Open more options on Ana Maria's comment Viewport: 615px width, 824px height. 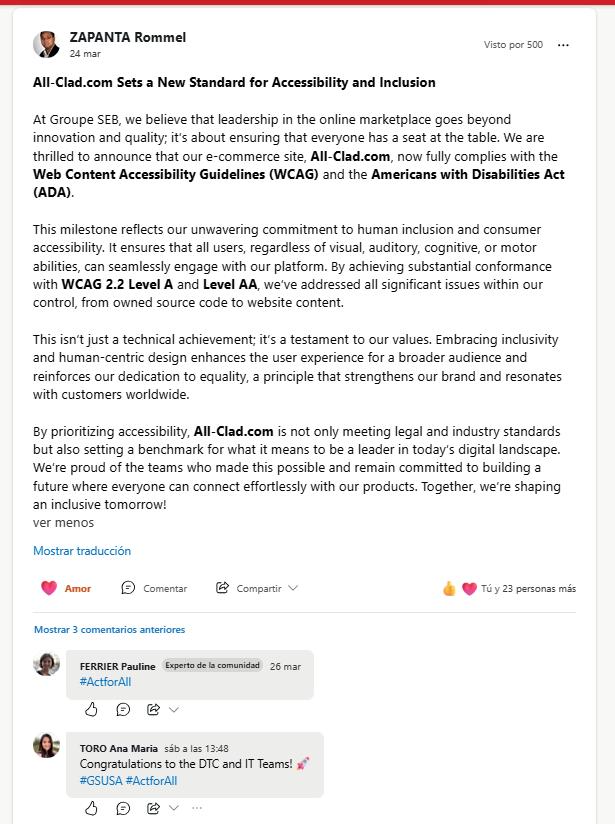196,808
